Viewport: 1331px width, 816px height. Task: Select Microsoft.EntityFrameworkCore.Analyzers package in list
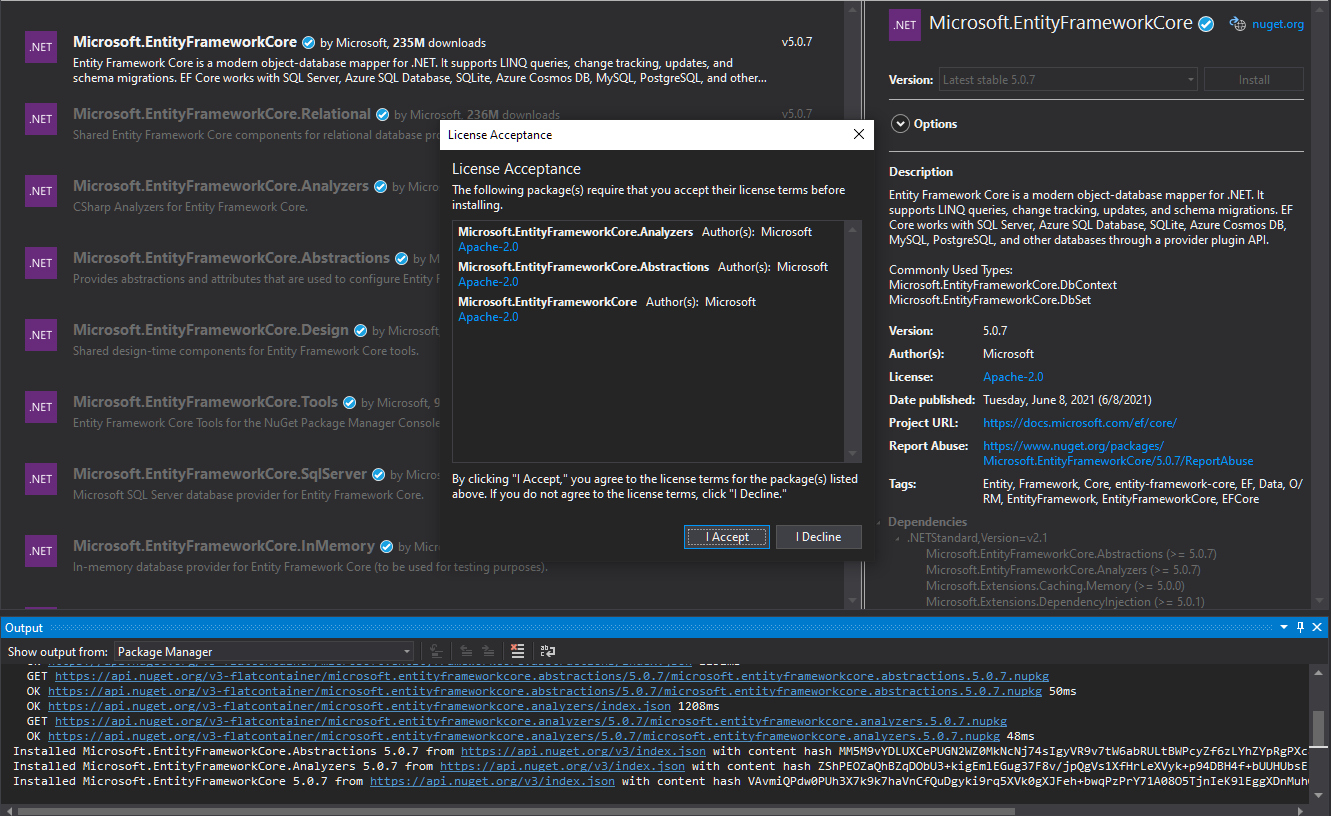click(223, 196)
